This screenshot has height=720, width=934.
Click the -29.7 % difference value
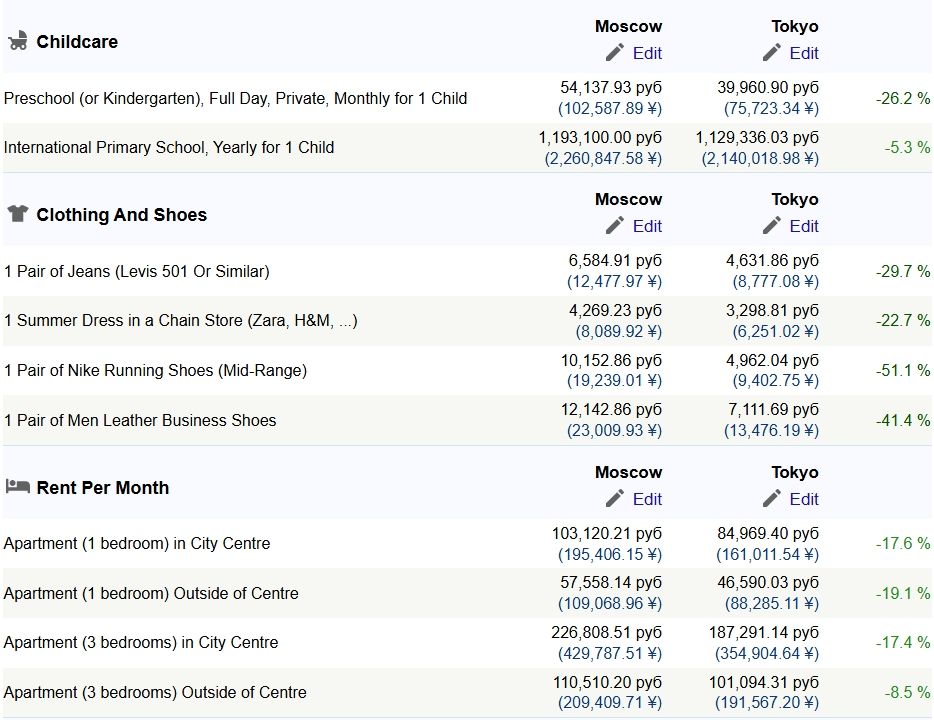(903, 272)
